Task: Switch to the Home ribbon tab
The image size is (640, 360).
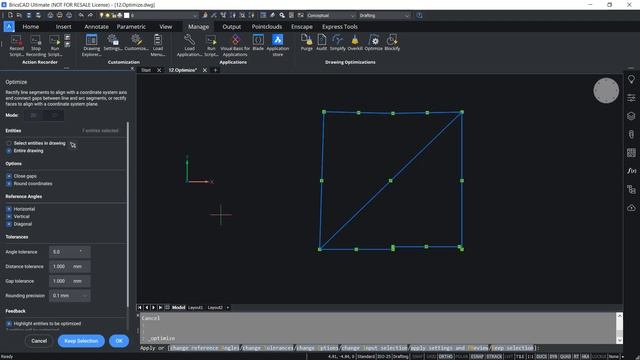Action: pos(31,27)
